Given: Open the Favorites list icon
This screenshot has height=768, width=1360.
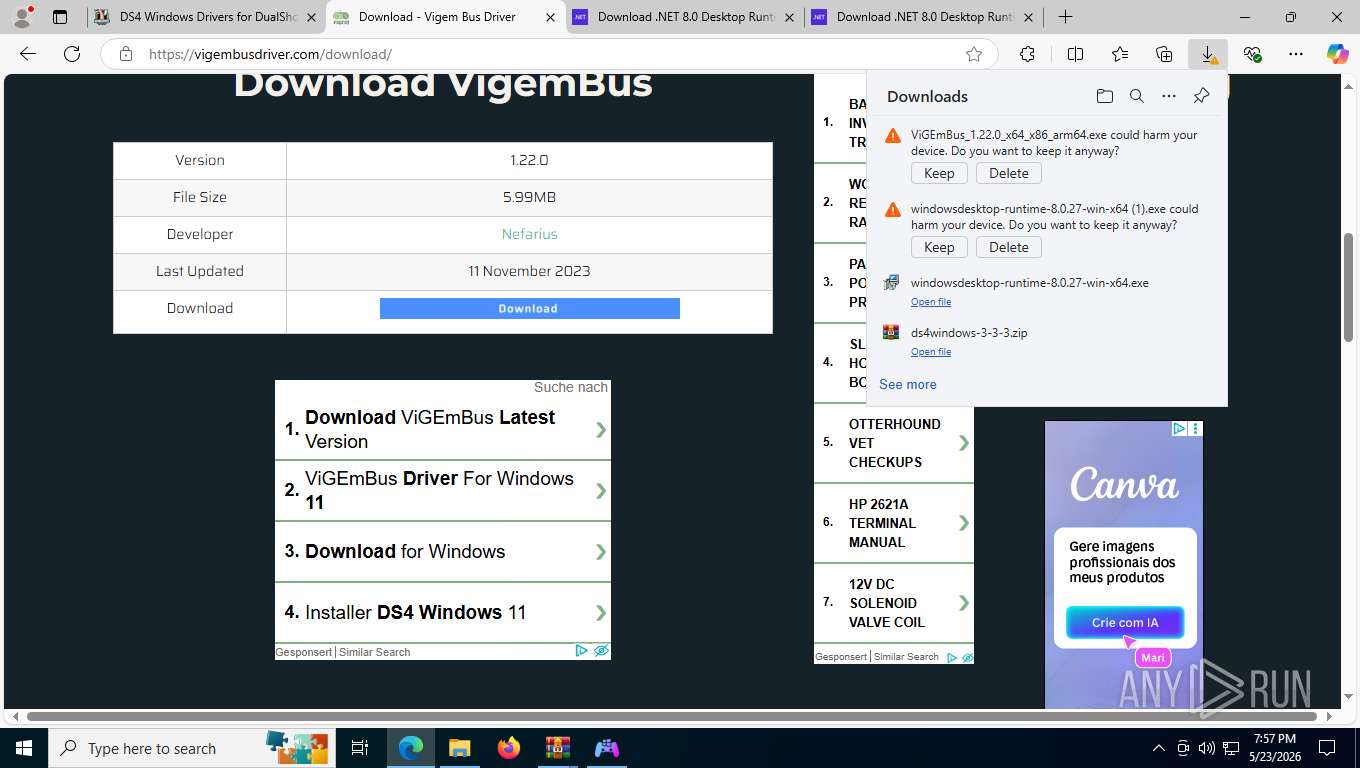Looking at the screenshot, I should click(1120, 54).
